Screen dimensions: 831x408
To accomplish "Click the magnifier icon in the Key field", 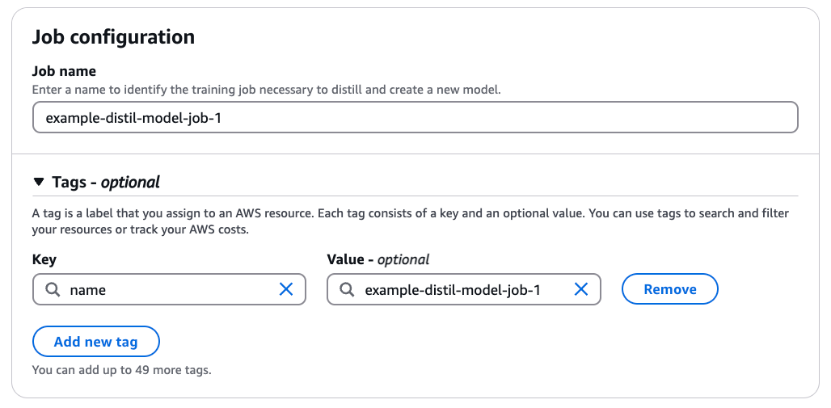I will (51, 290).
